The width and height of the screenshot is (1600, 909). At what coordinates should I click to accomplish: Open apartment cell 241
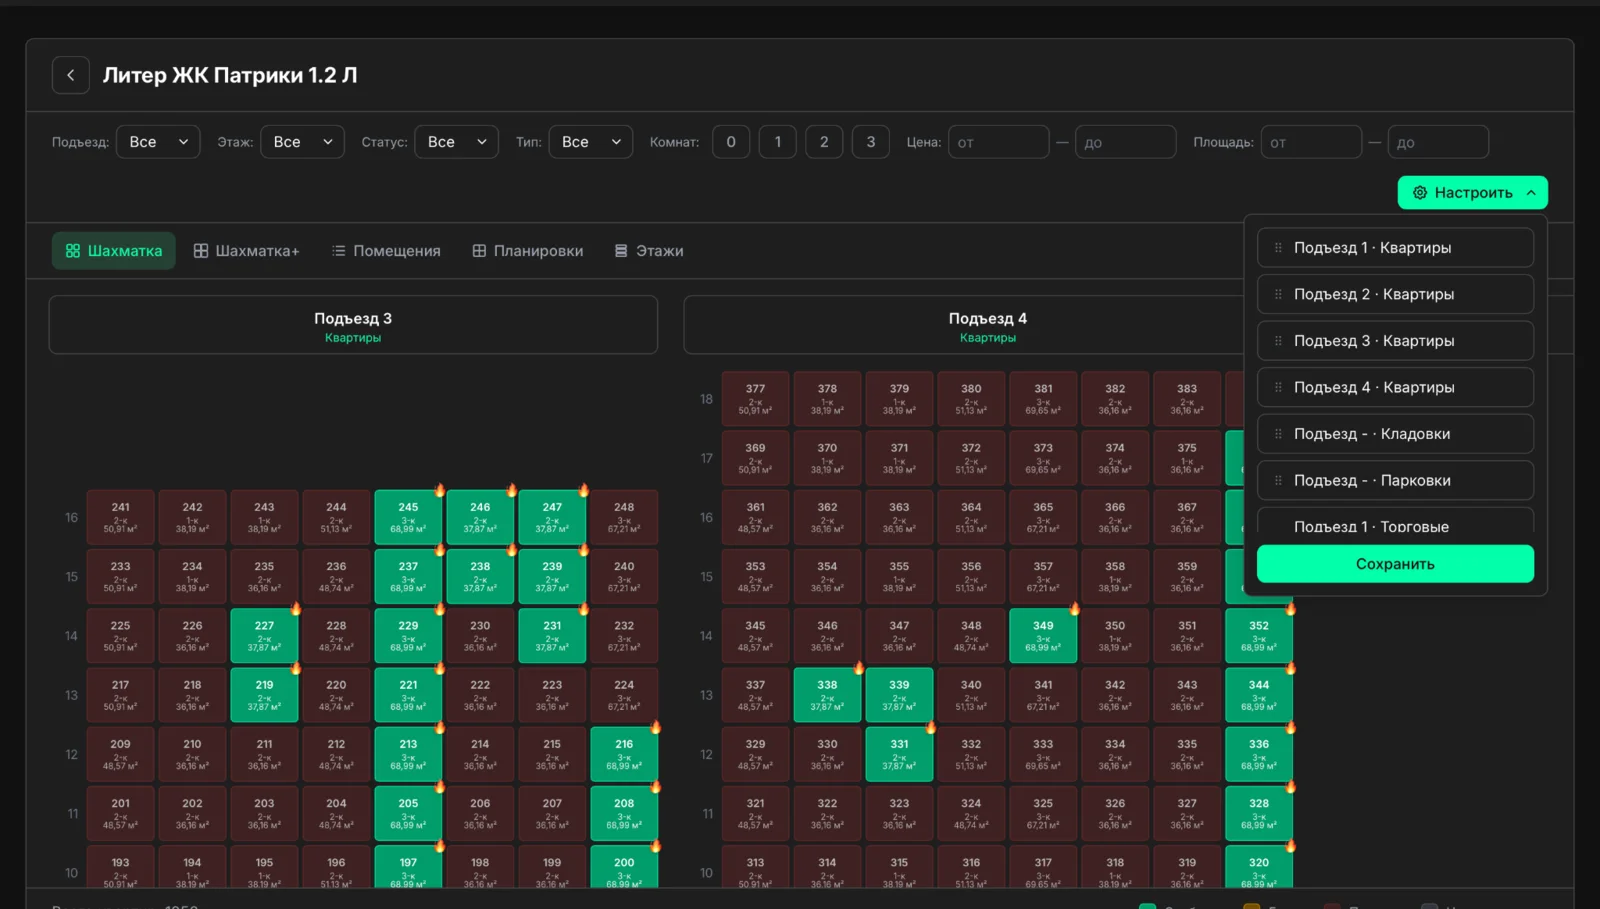[x=120, y=517]
